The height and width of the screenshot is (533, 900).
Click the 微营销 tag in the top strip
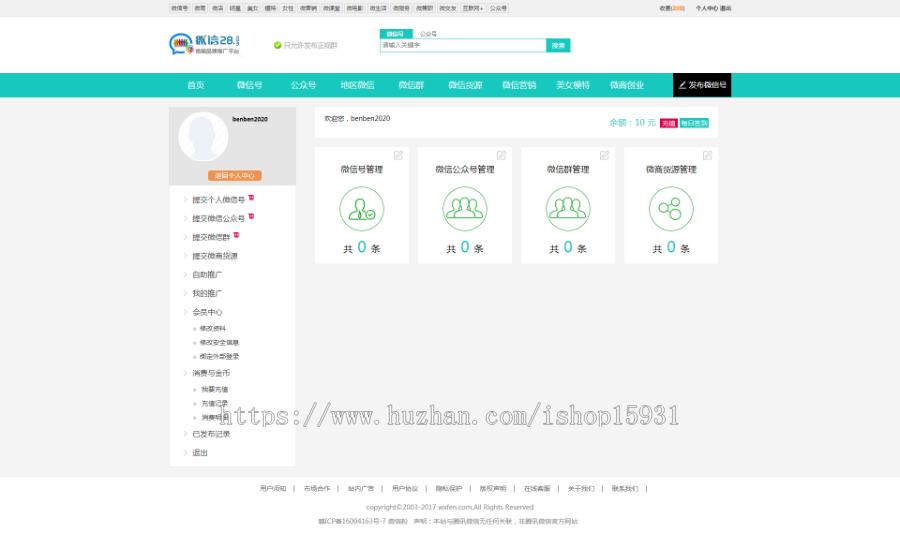[308, 8]
